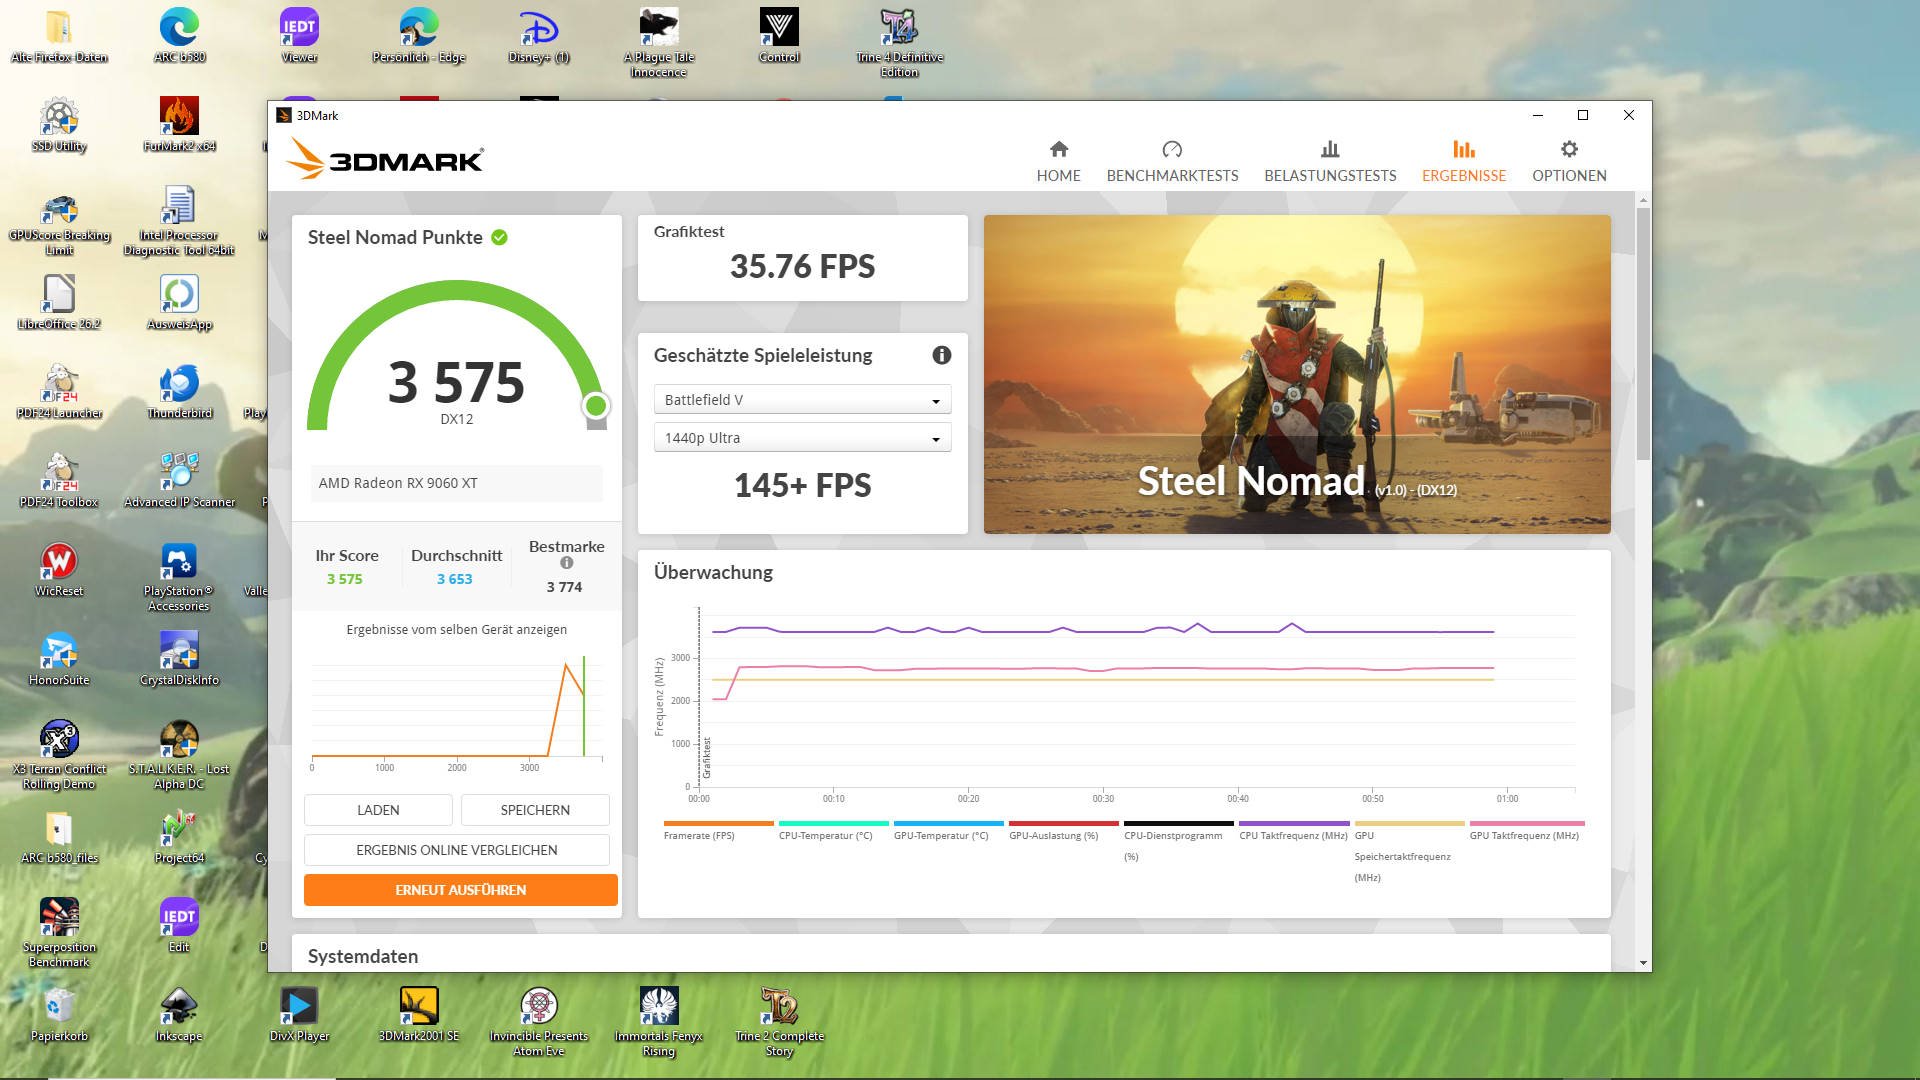Toggle Framerate (FPS) legend in monitoring chart

[x=699, y=835]
